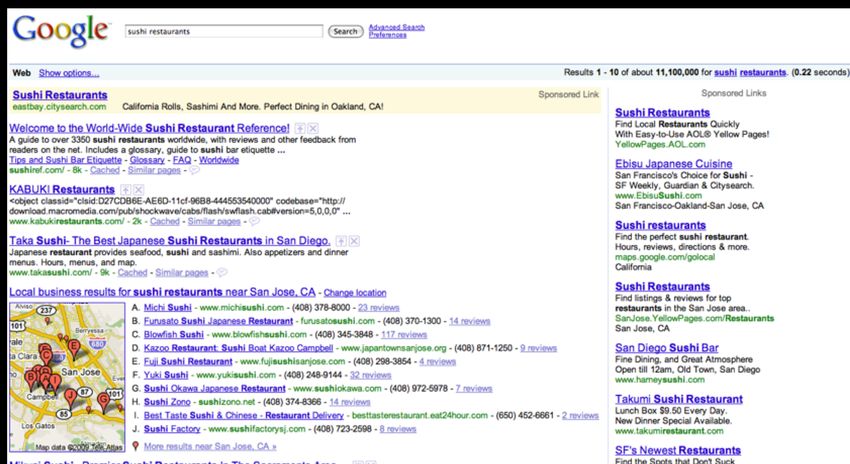Remove the KABUKI Restaurants result
The height and width of the screenshot is (464, 850).
(138, 190)
